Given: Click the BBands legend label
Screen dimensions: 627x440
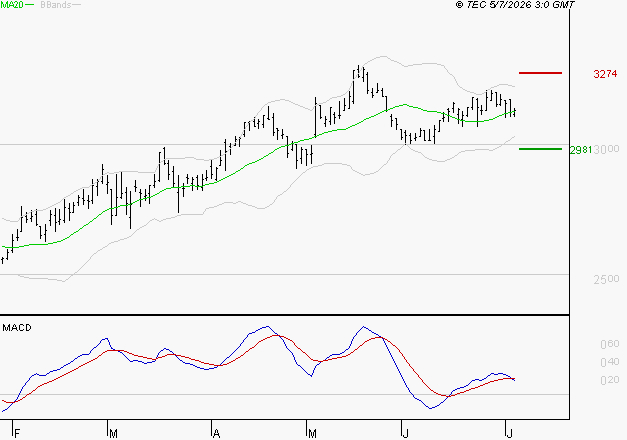Looking at the screenshot, I should [x=56, y=5].
